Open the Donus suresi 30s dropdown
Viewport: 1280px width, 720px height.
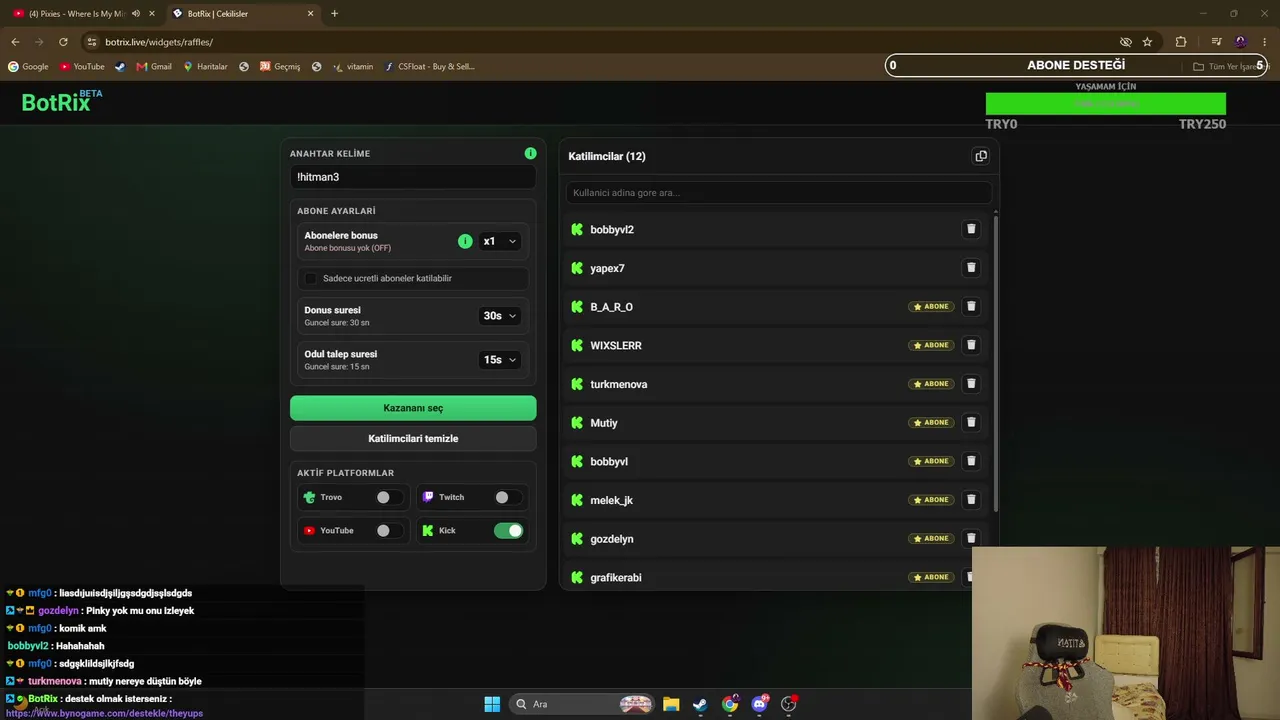pyautogui.click(x=500, y=316)
